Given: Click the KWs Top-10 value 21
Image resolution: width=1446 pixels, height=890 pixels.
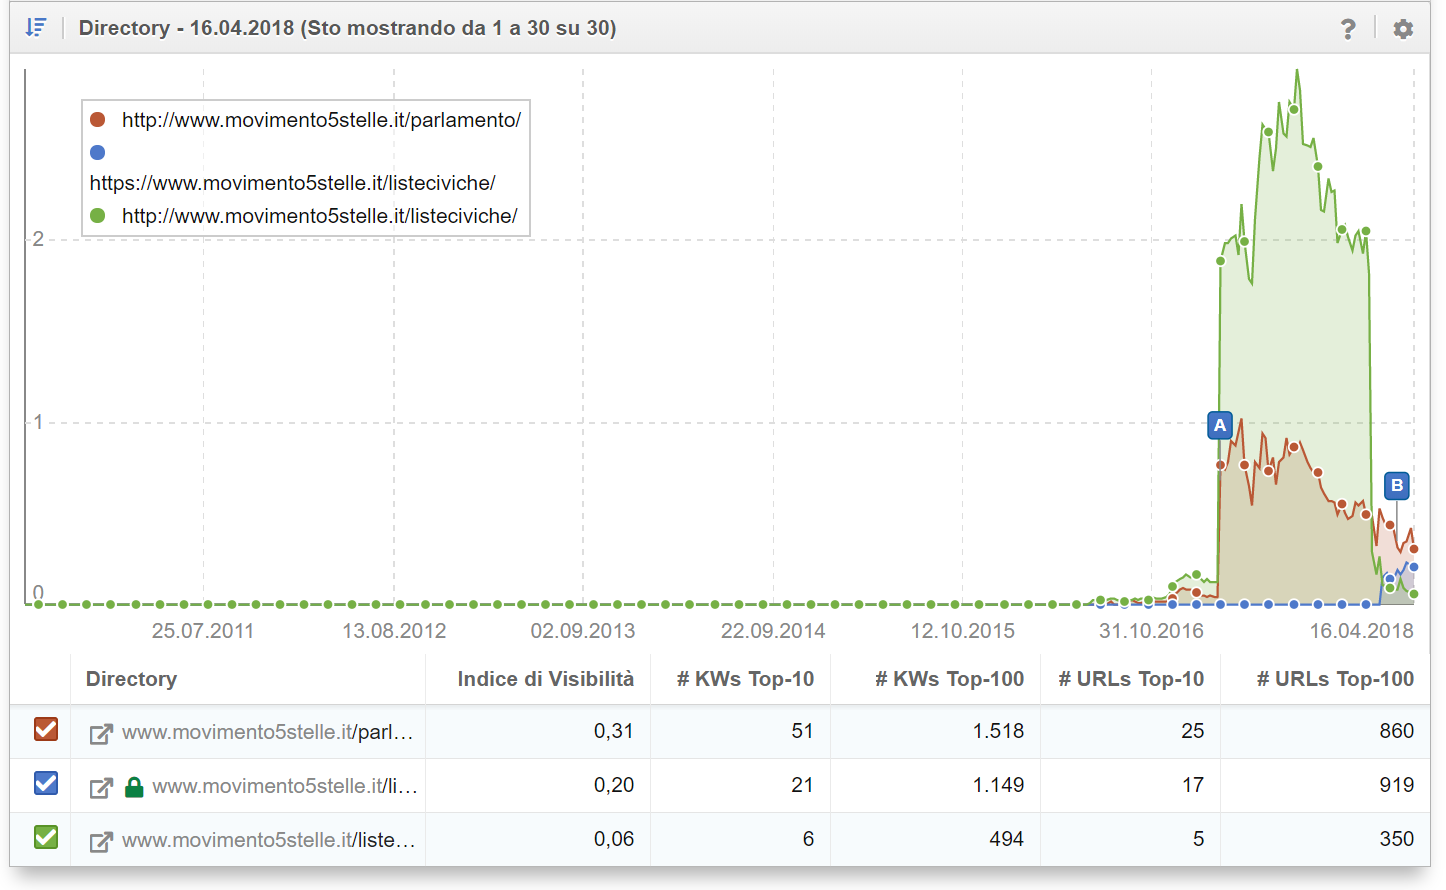Looking at the screenshot, I should click(802, 785).
